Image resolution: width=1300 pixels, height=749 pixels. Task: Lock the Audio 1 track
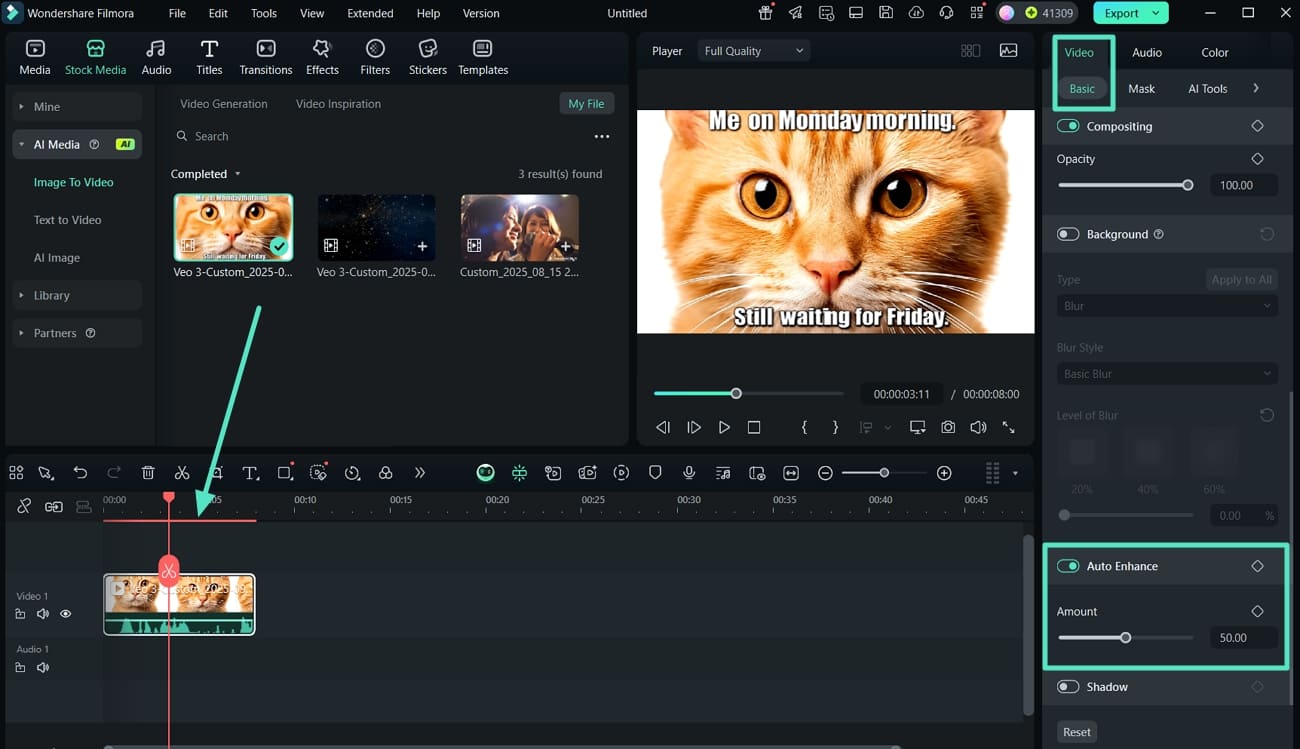(x=20, y=667)
